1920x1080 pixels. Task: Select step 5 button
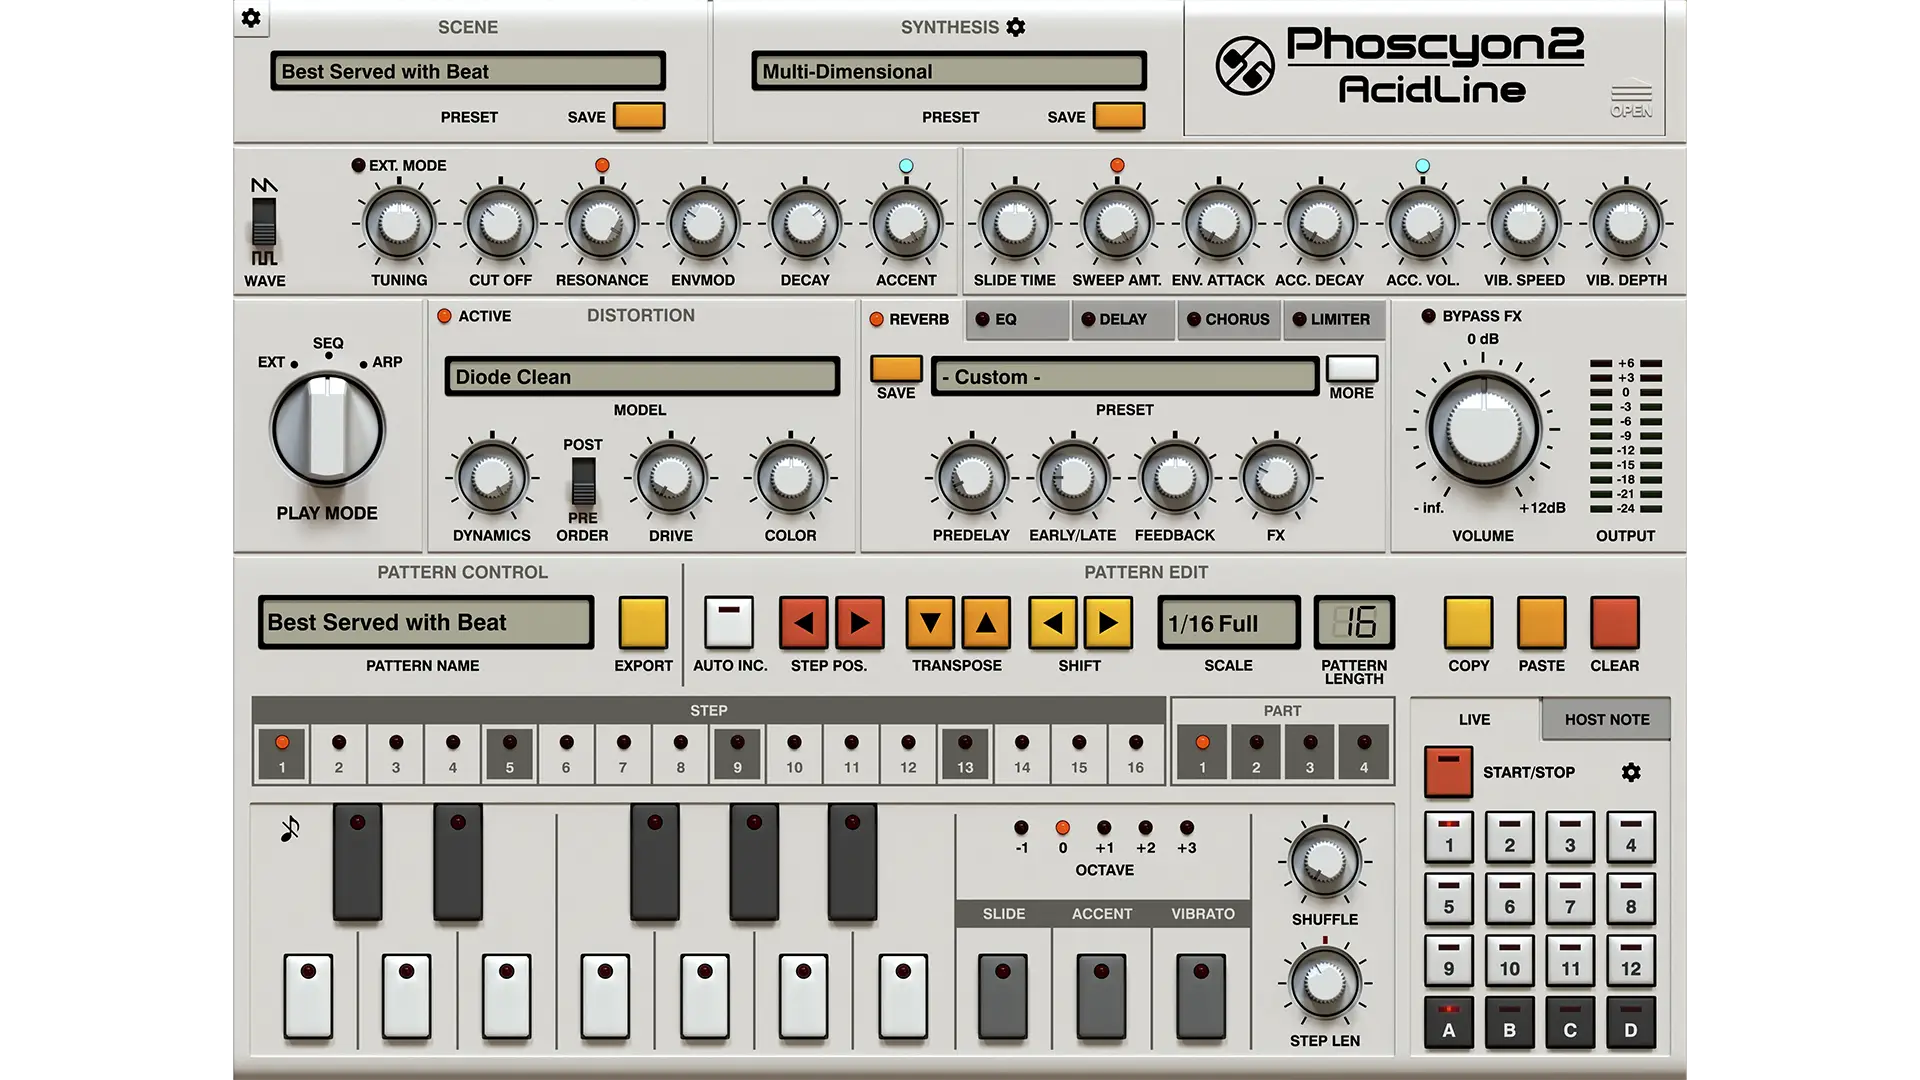(x=509, y=754)
